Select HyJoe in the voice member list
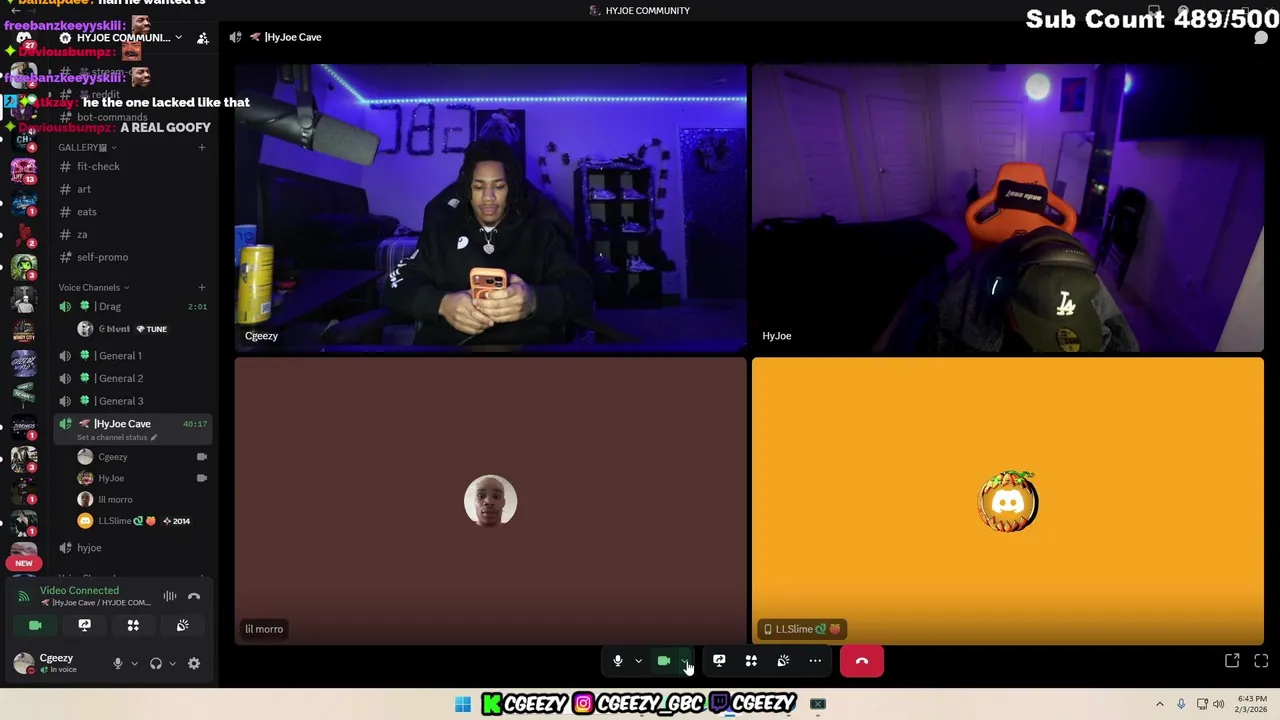This screenshot has width=1280, height=720. [x=143, y=478]
